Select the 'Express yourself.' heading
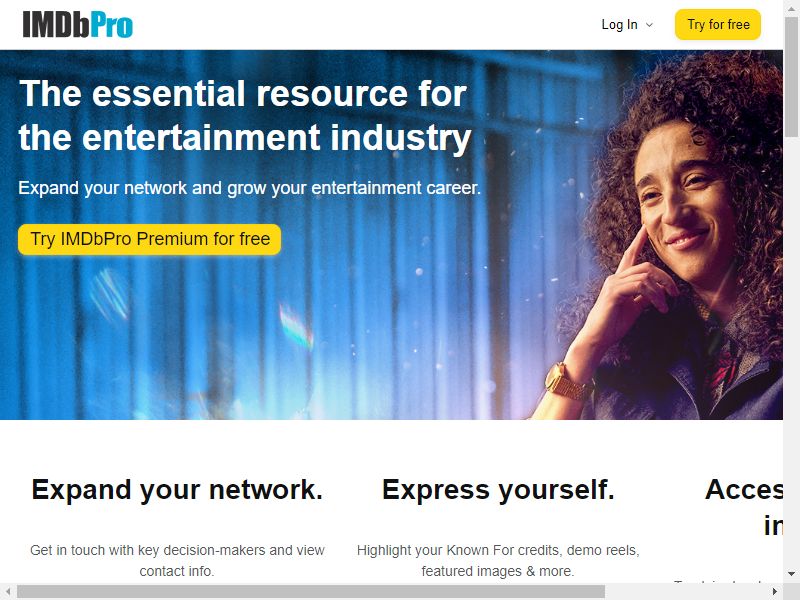 [x=498, y=490]
